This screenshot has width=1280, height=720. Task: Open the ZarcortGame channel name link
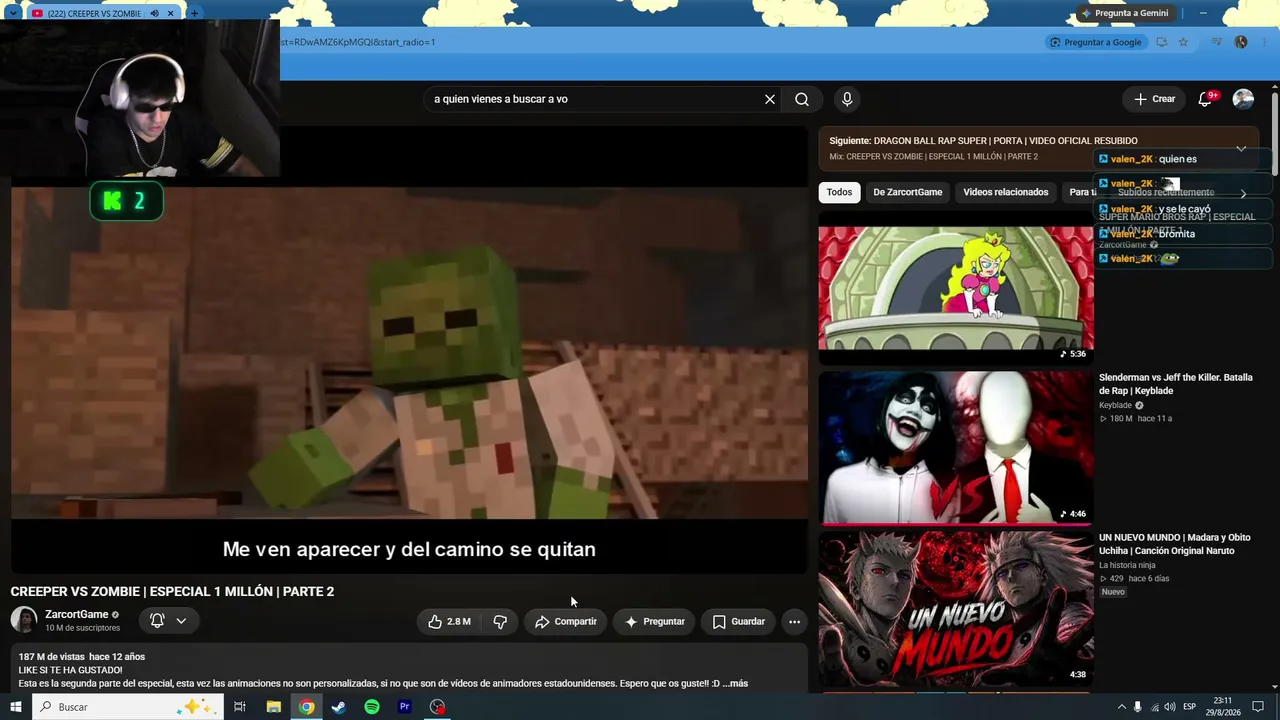click(77, 614)
